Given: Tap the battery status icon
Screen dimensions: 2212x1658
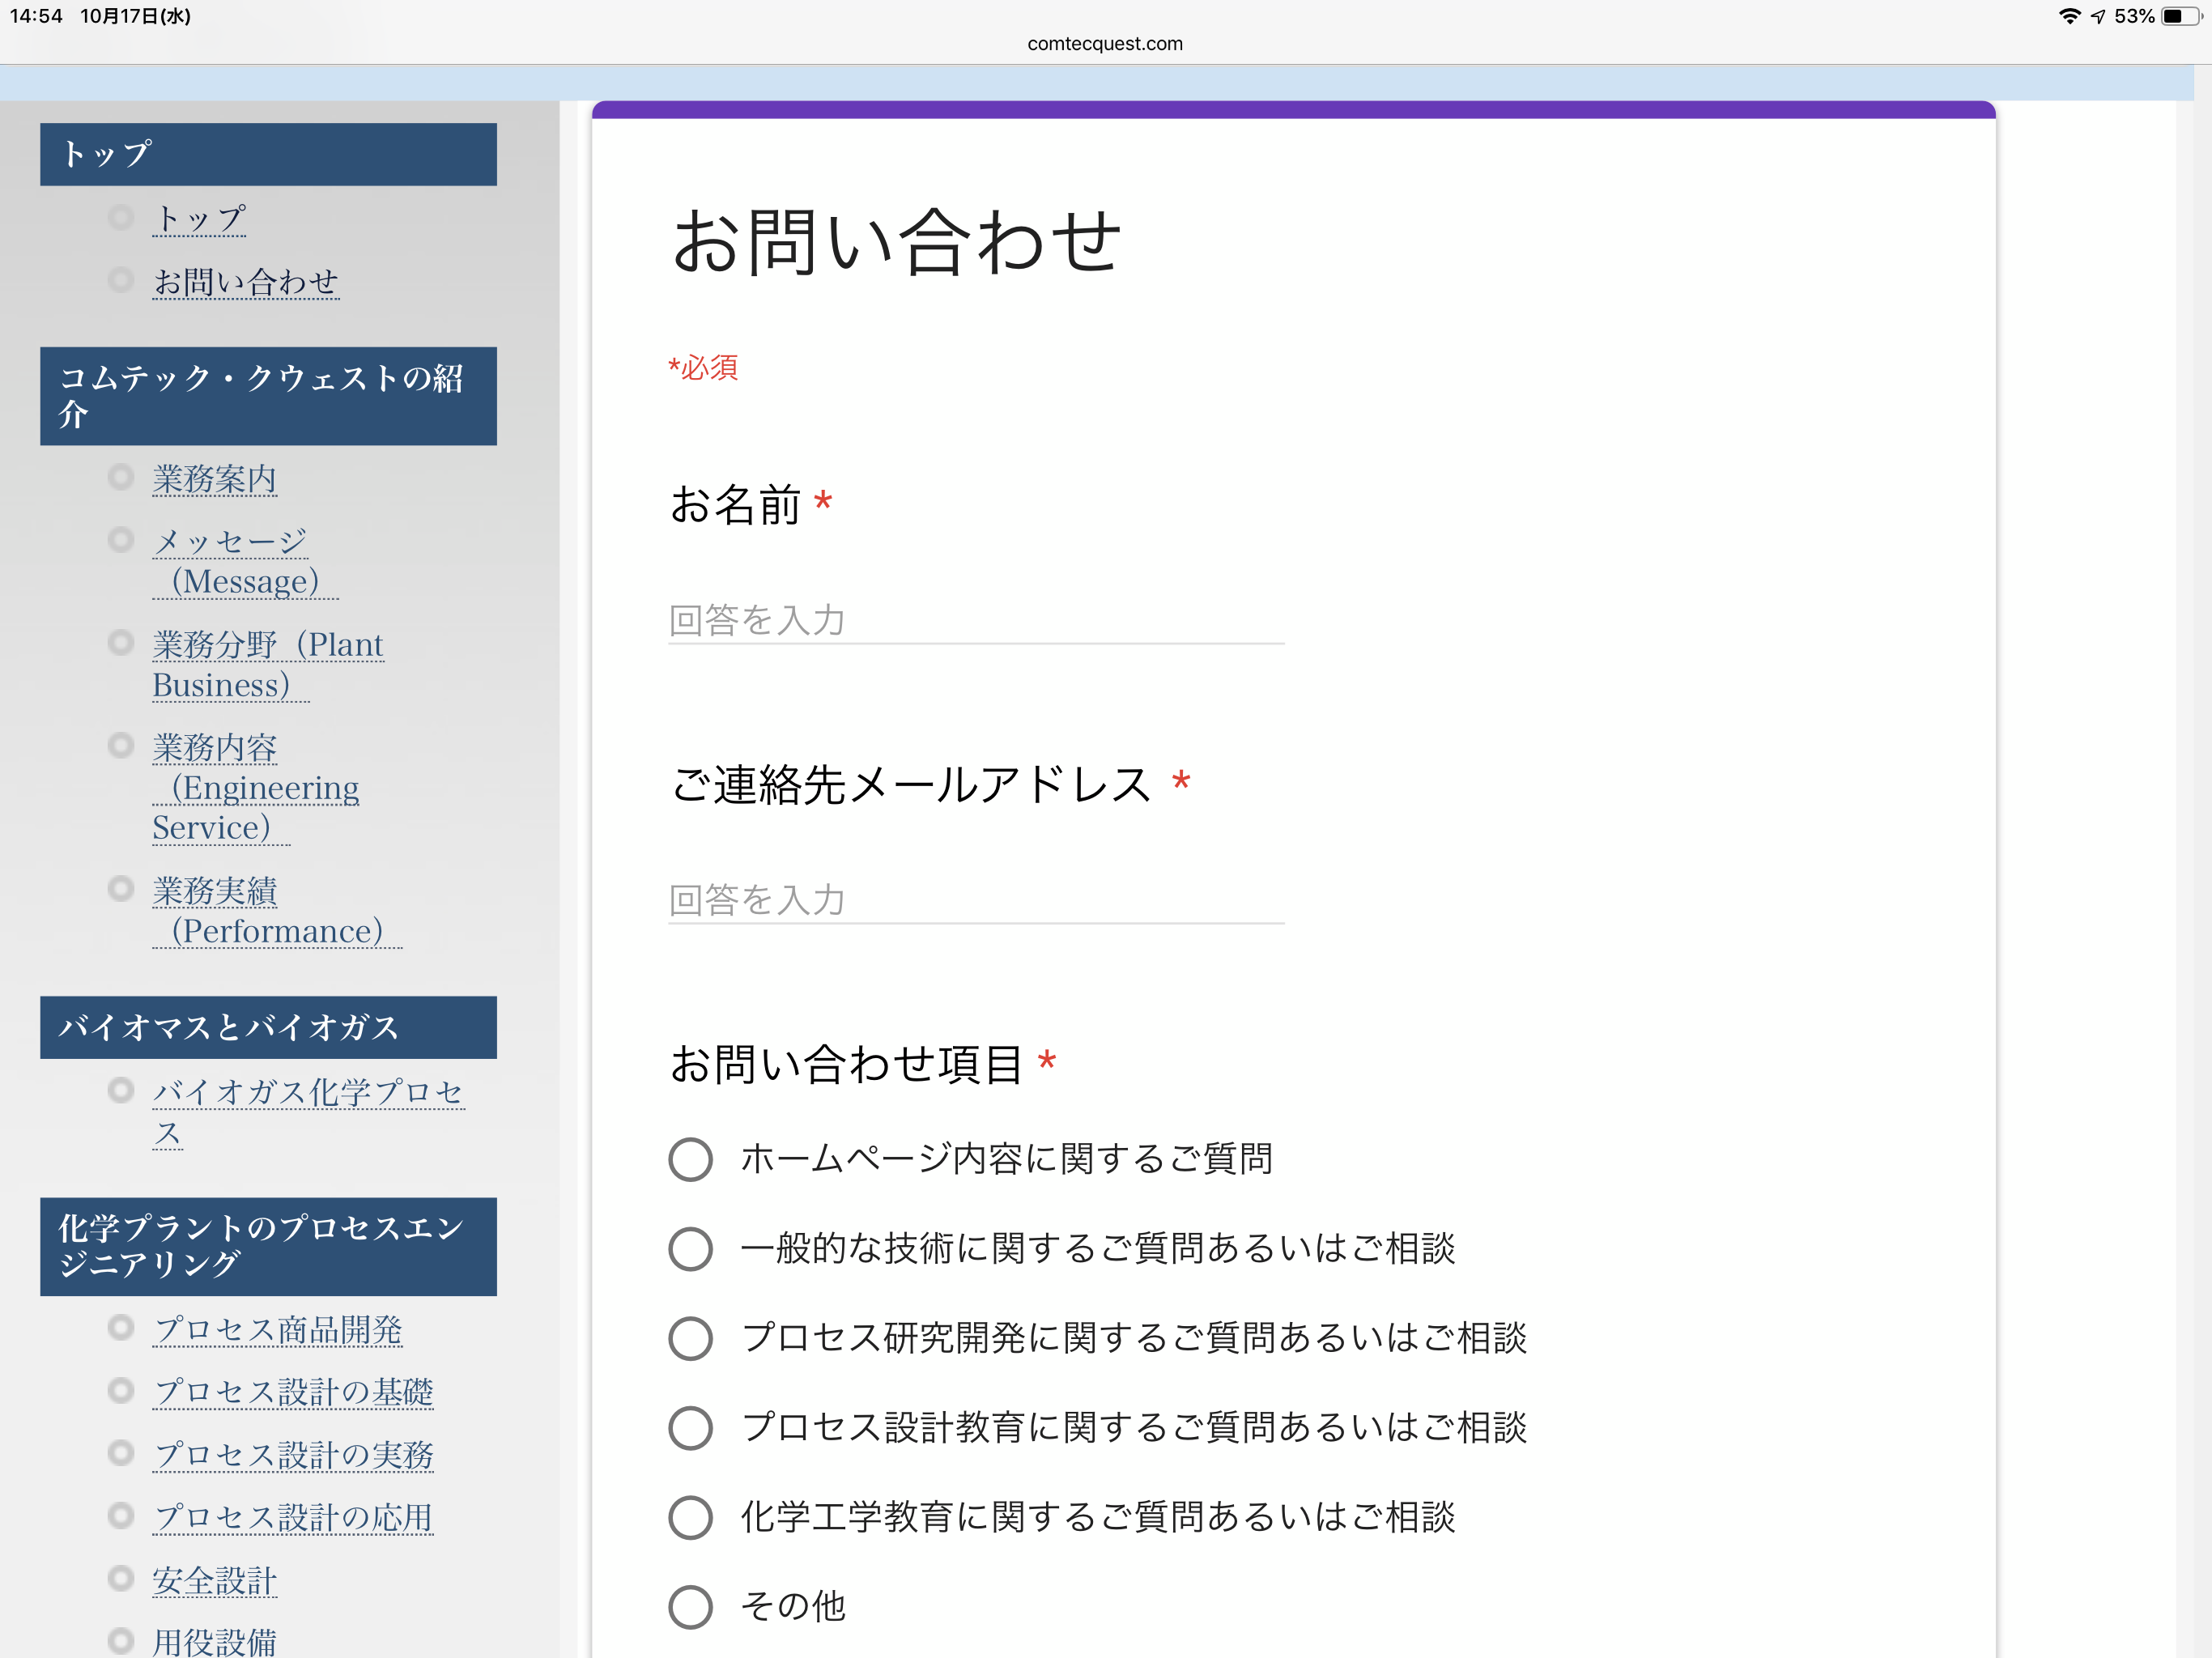Looking at the screenshot, I should click(2181, 16).
